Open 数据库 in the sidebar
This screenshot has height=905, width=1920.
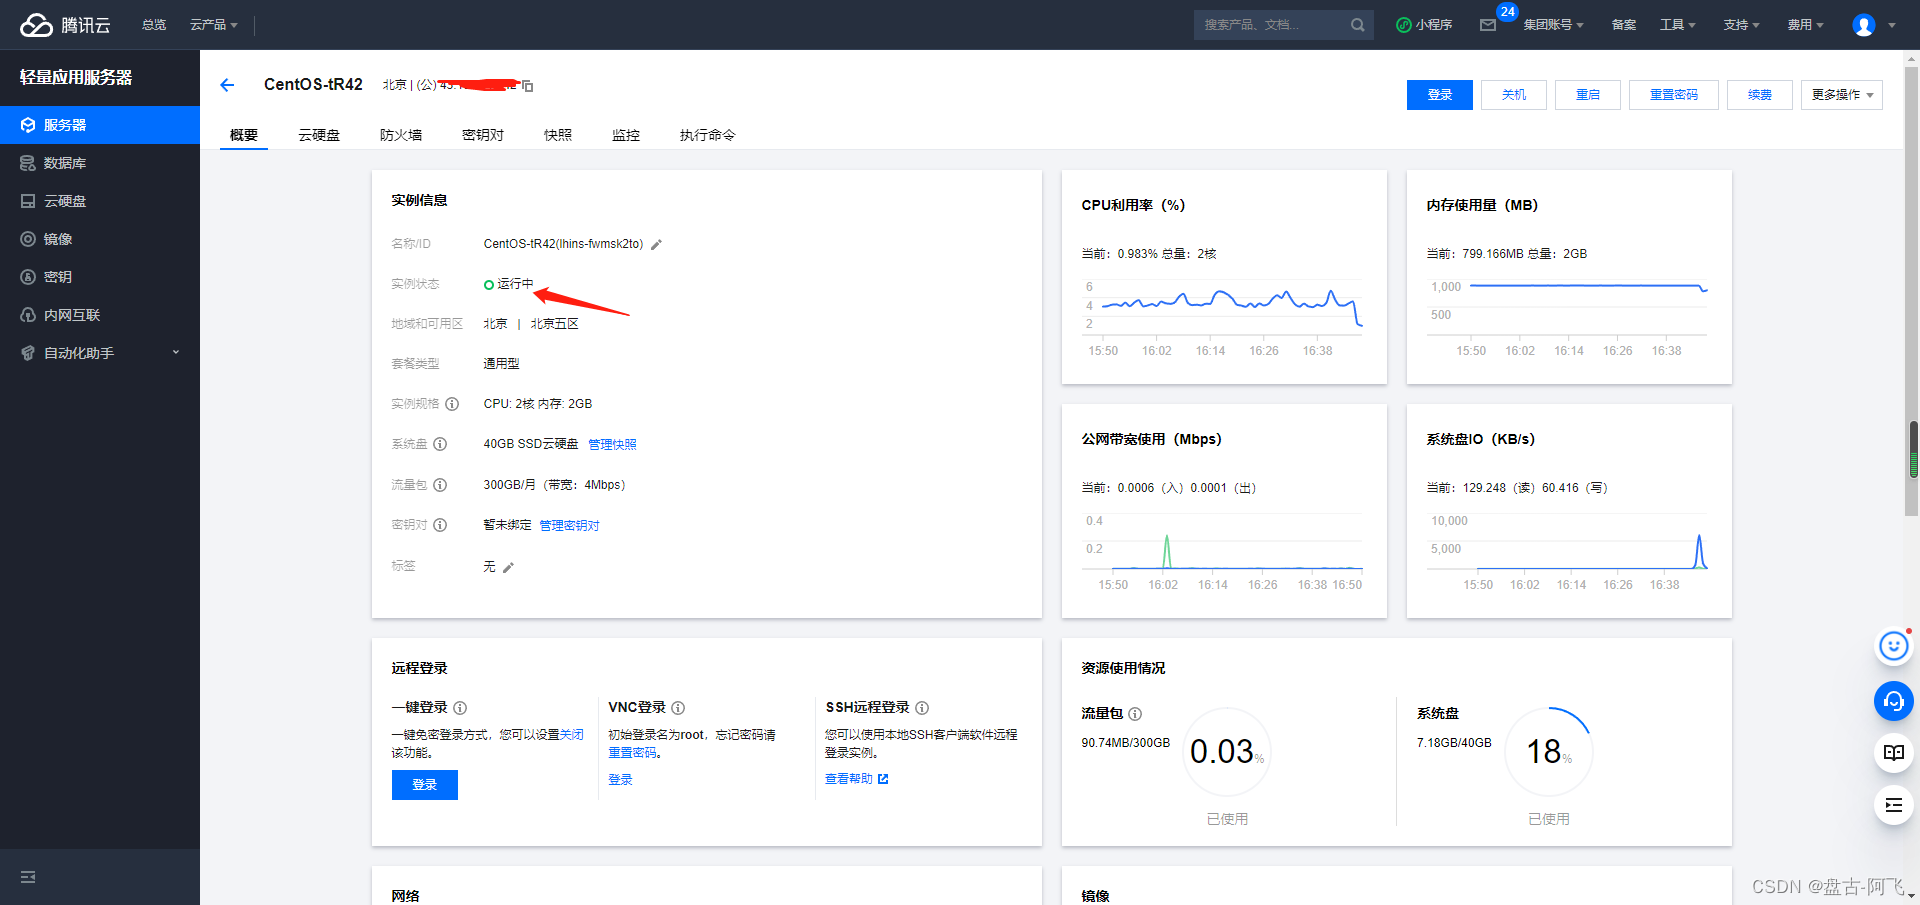point(100,163)
